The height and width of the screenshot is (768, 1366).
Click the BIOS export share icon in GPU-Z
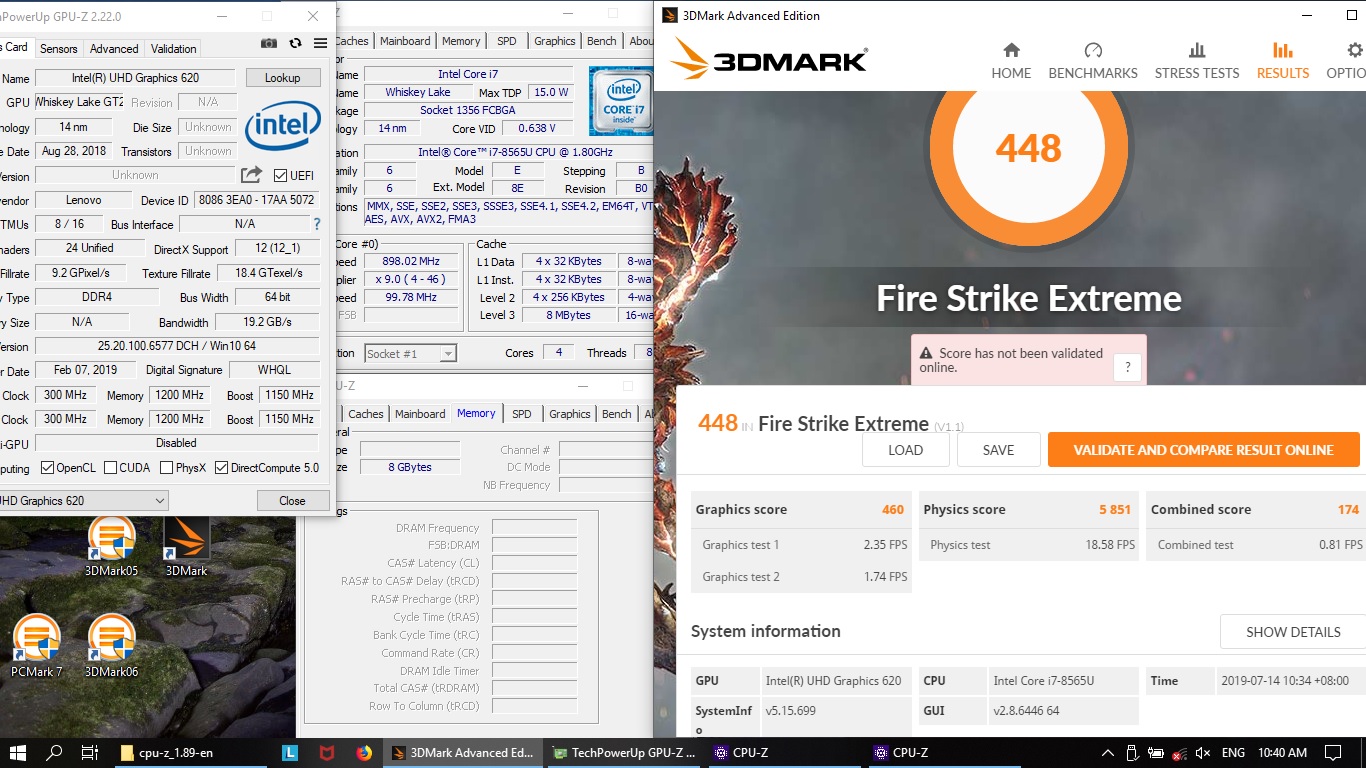point(251,175)
